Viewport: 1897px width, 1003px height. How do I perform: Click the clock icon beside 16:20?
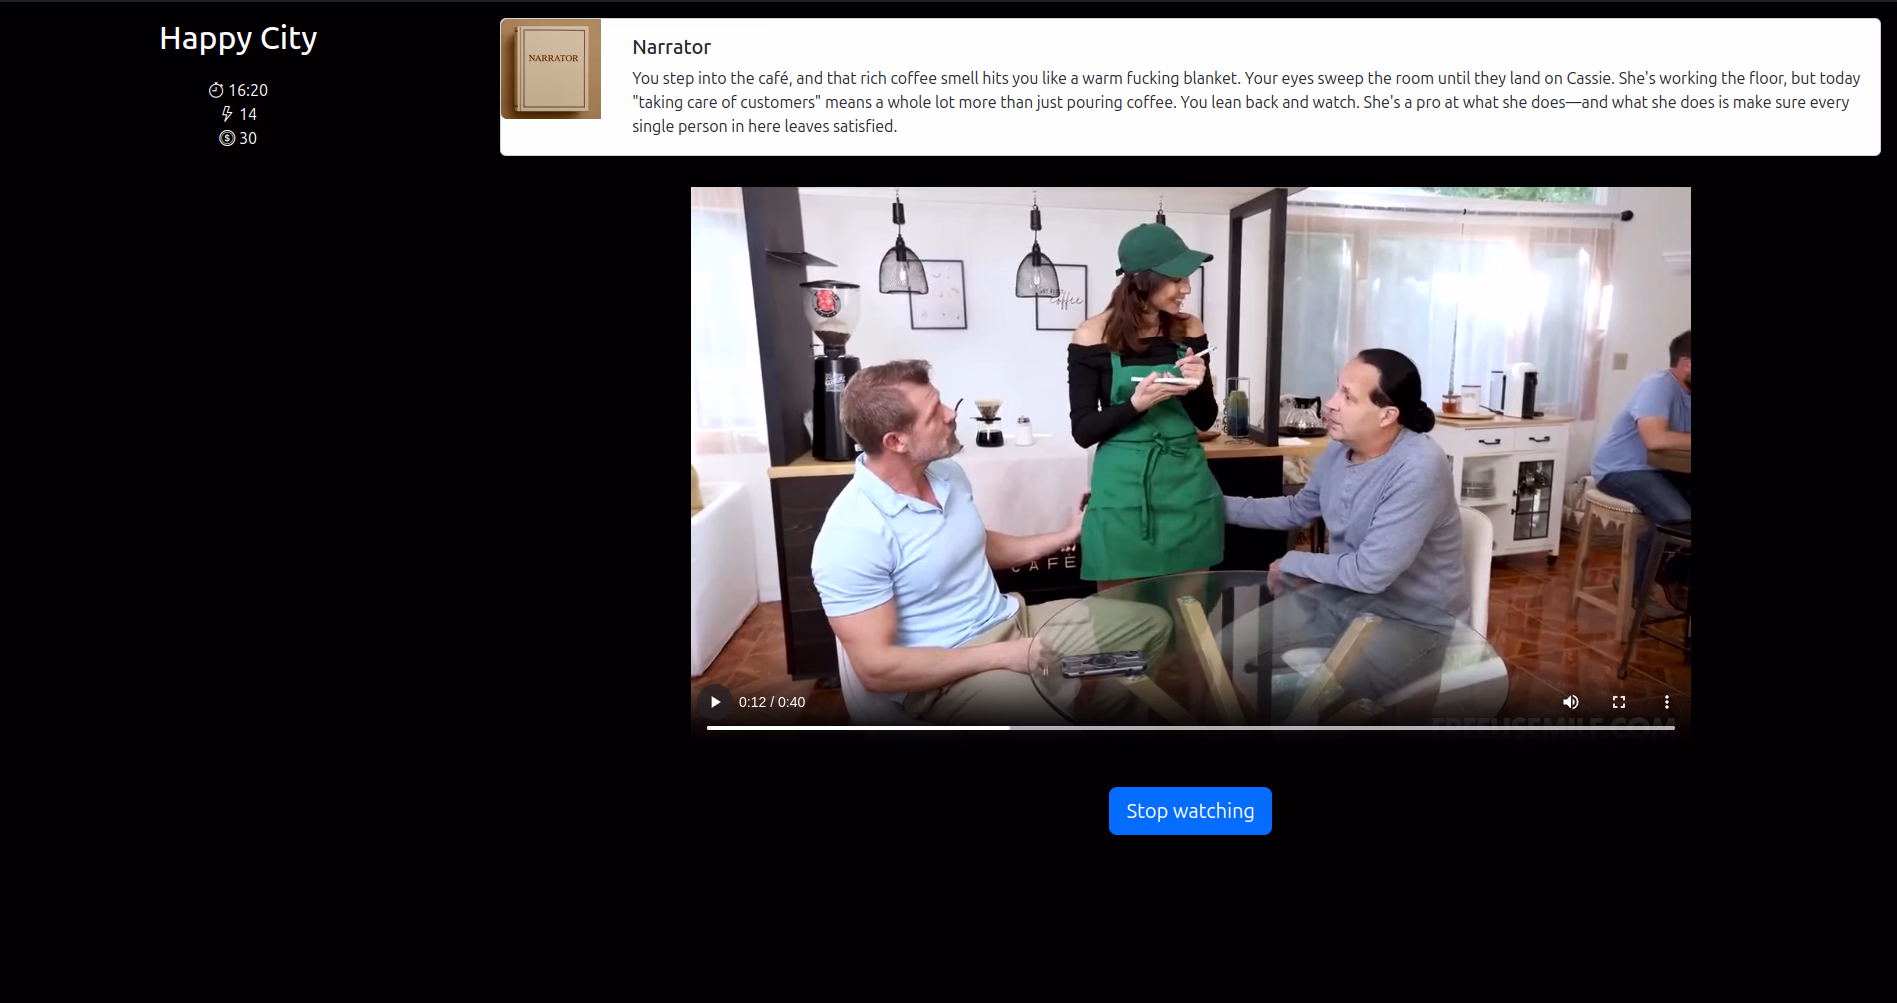[216, 90]
